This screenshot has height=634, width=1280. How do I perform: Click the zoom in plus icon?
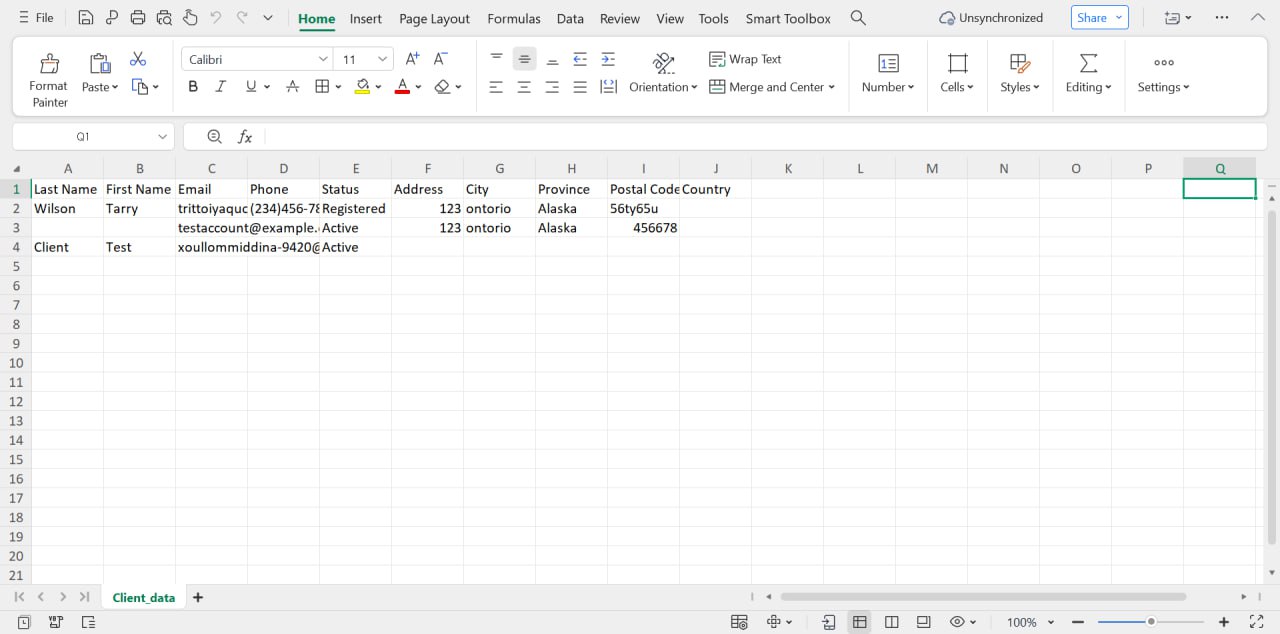[1223, 622]
